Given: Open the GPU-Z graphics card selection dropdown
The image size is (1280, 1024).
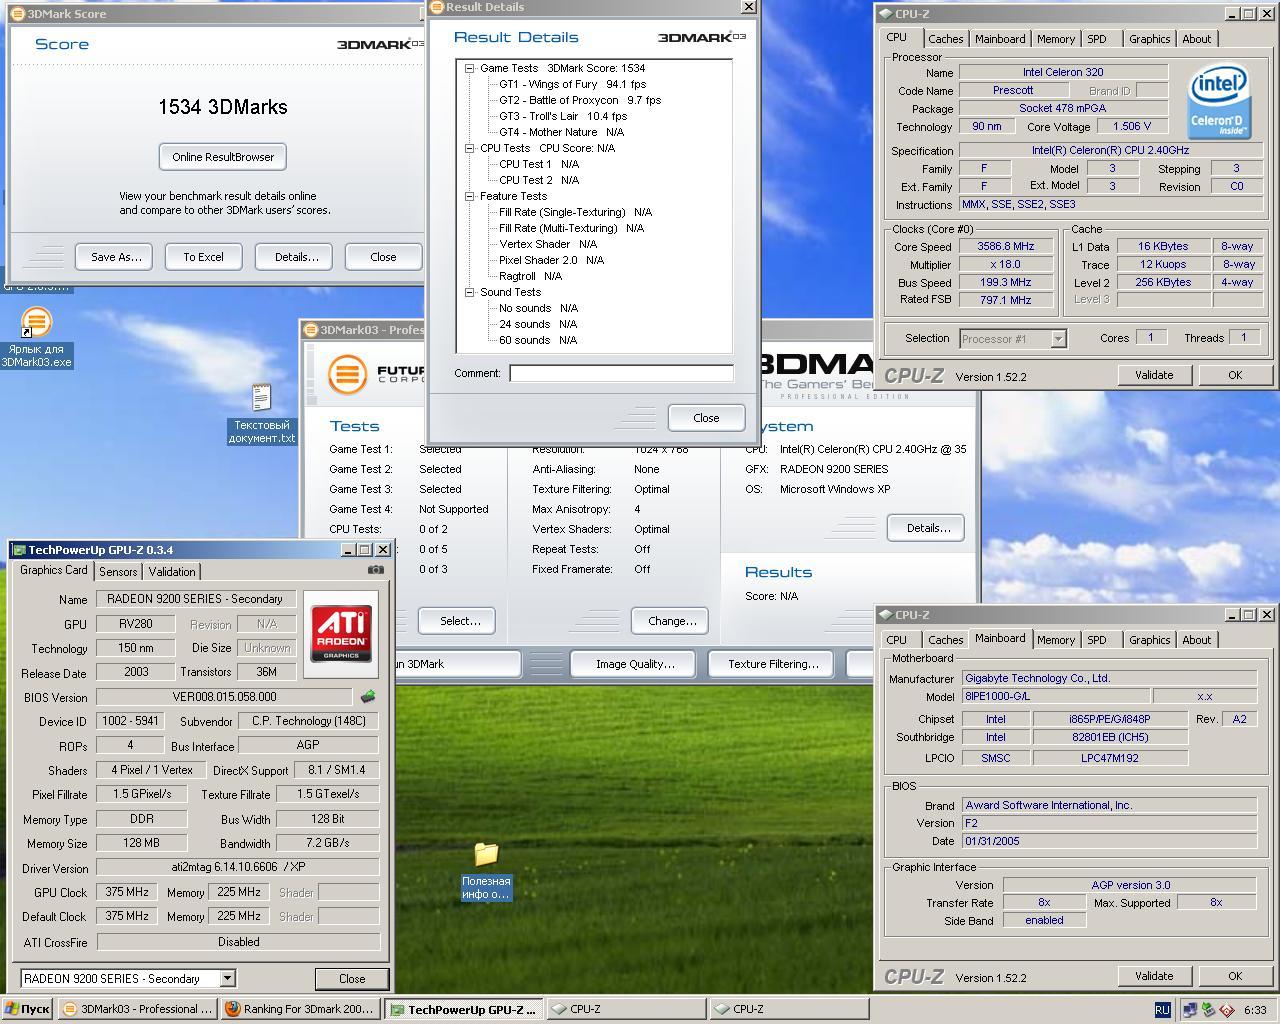Looking at the screenshot, I should (x=227, y=978).
